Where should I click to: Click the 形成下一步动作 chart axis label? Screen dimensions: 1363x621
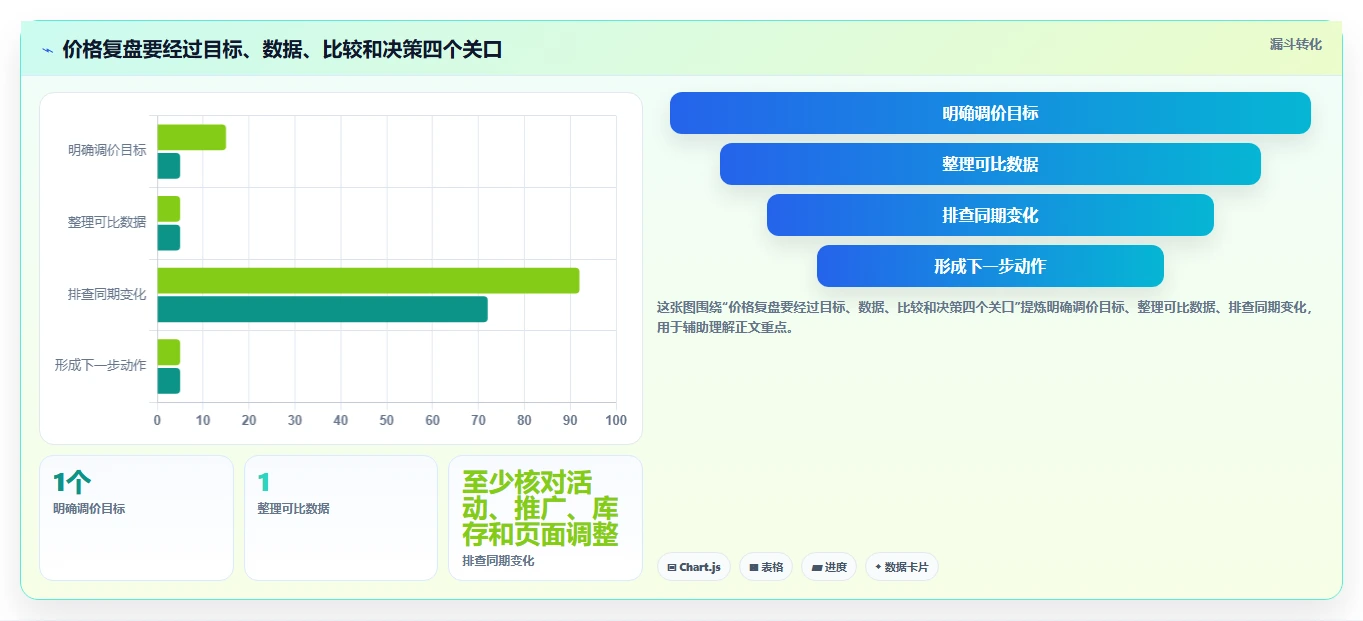click(100, 365)
